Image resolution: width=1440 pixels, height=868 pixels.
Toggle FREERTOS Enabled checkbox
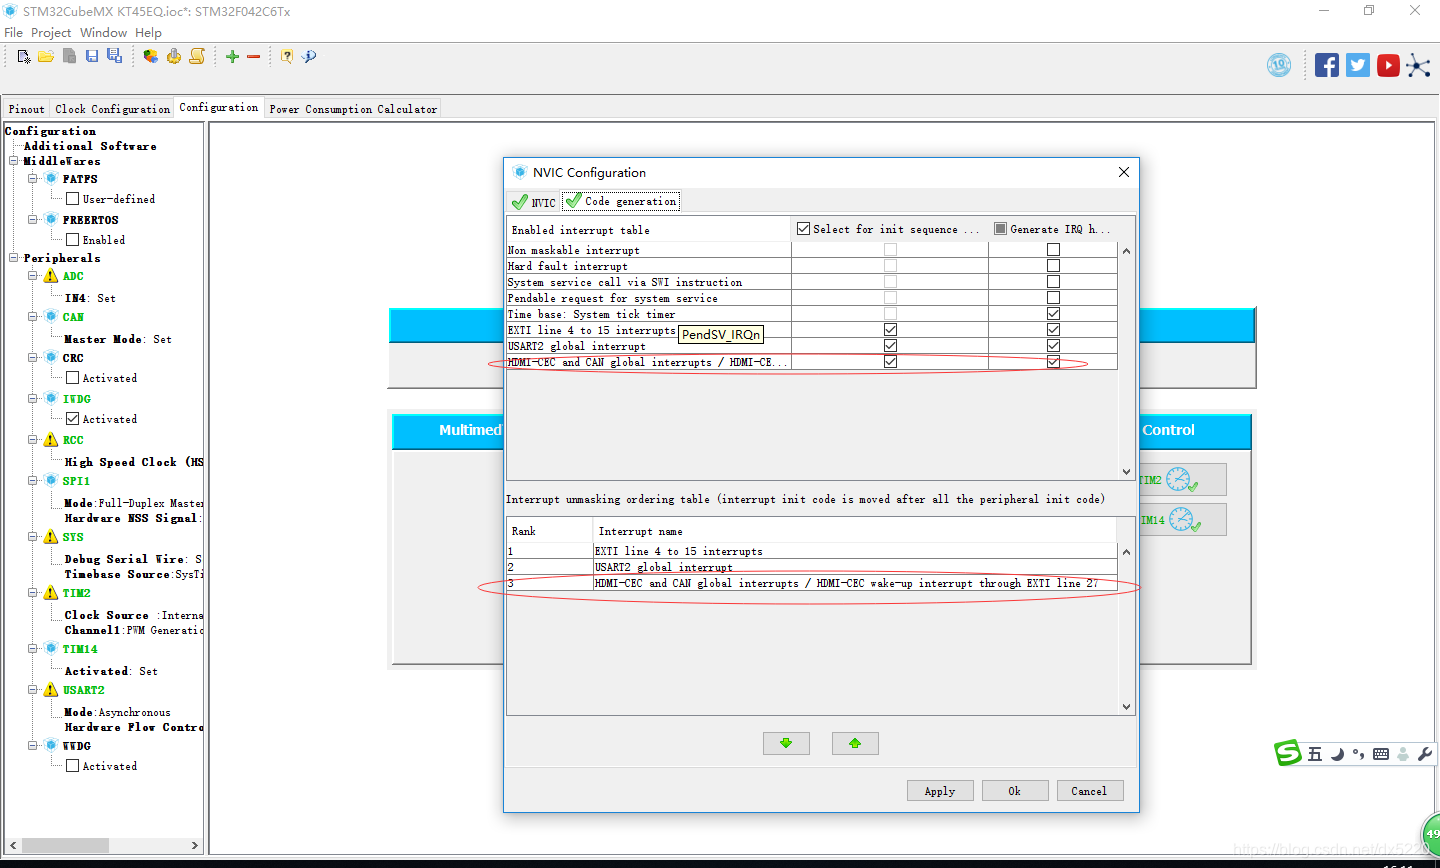[72, 240]
